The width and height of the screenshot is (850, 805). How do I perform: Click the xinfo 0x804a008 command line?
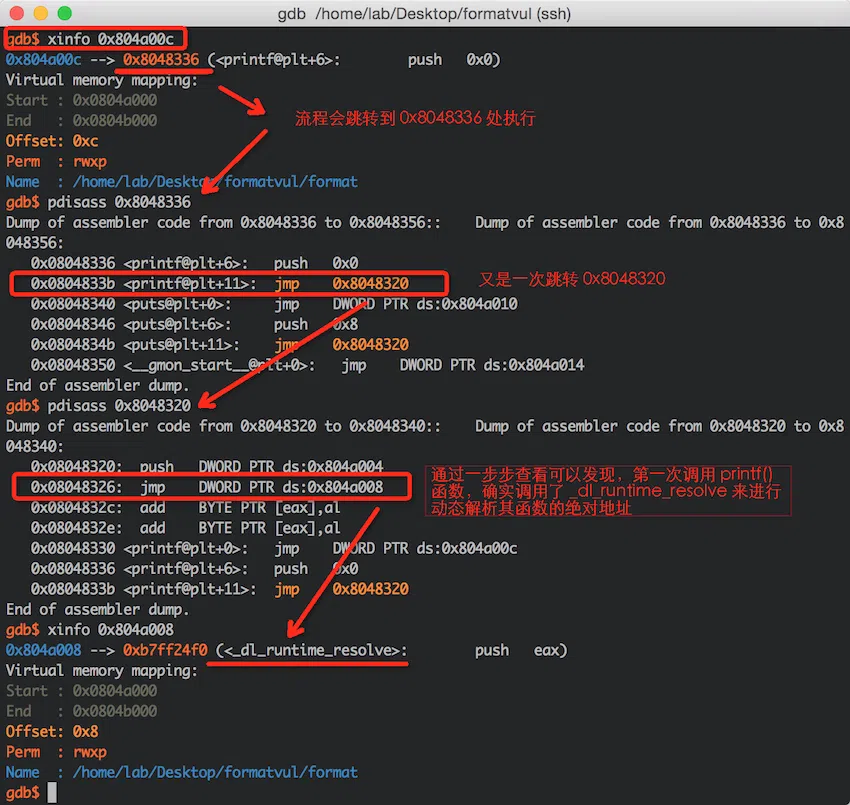click(x=90, y=630)
